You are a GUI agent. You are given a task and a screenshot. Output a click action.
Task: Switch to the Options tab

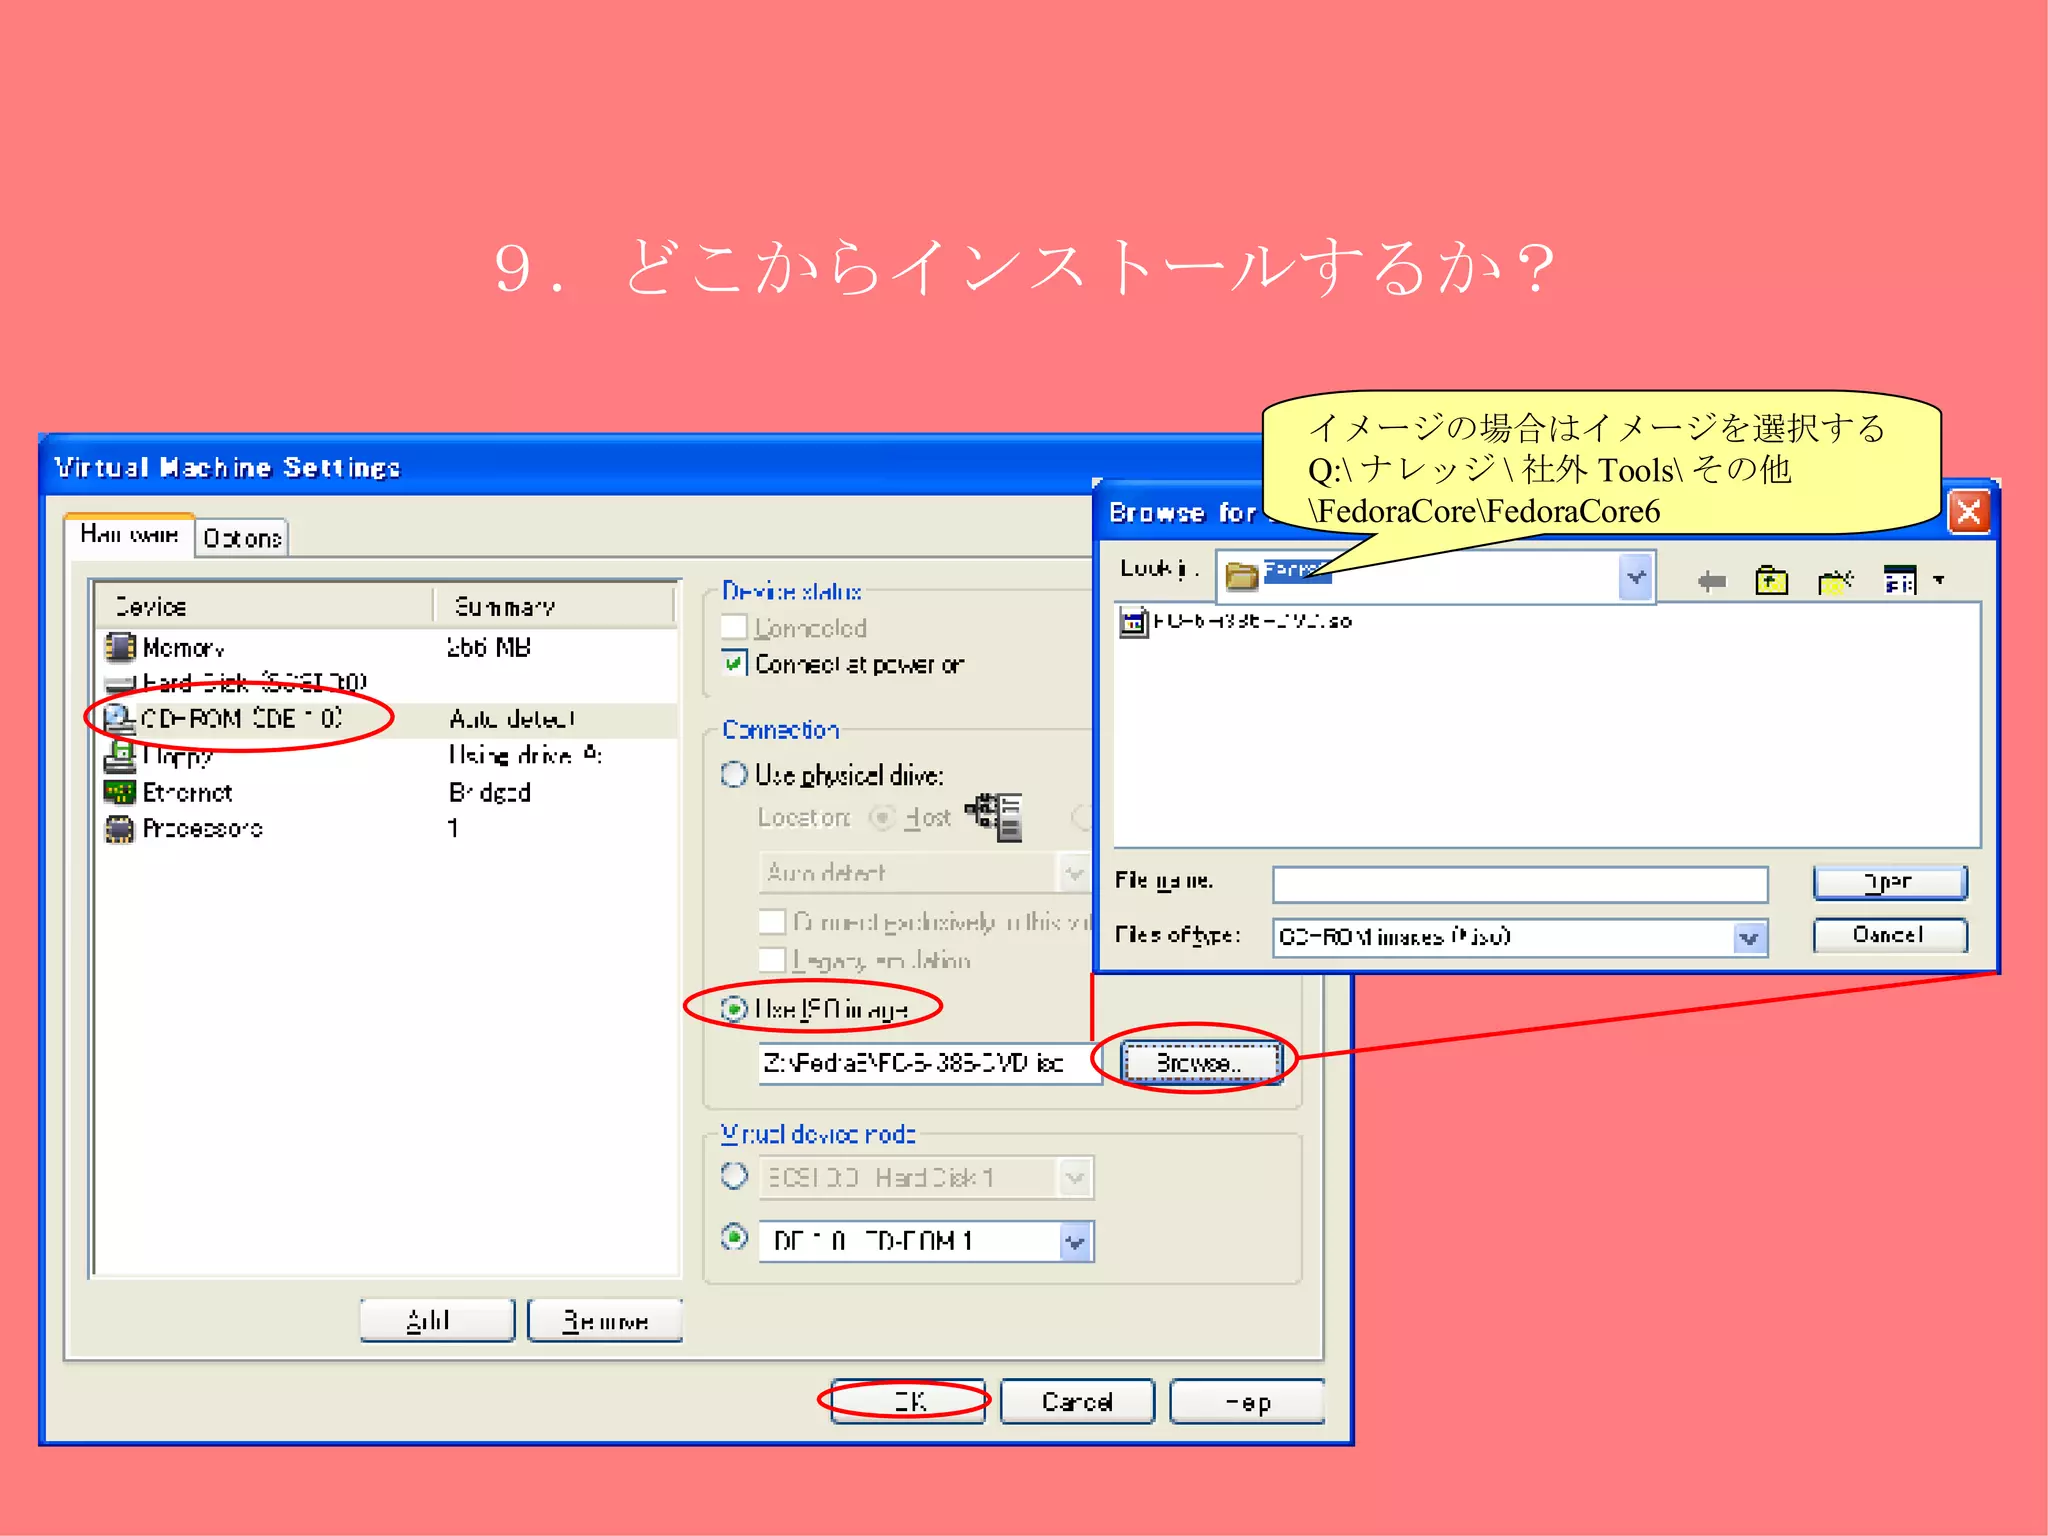click(242, 538)
